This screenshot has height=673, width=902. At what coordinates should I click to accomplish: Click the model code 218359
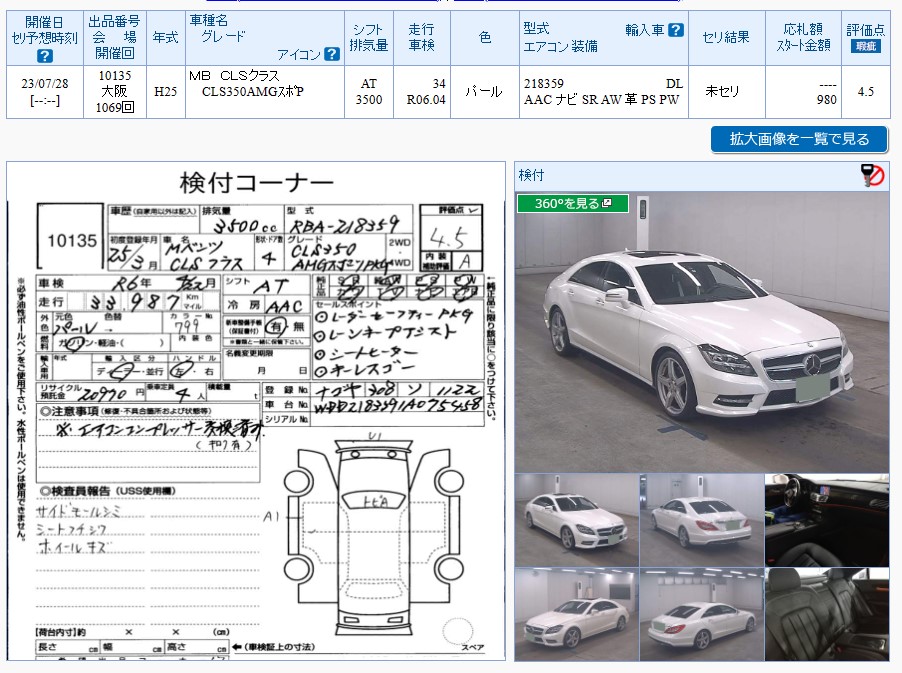pyautogui.click(x=544, y=84)
